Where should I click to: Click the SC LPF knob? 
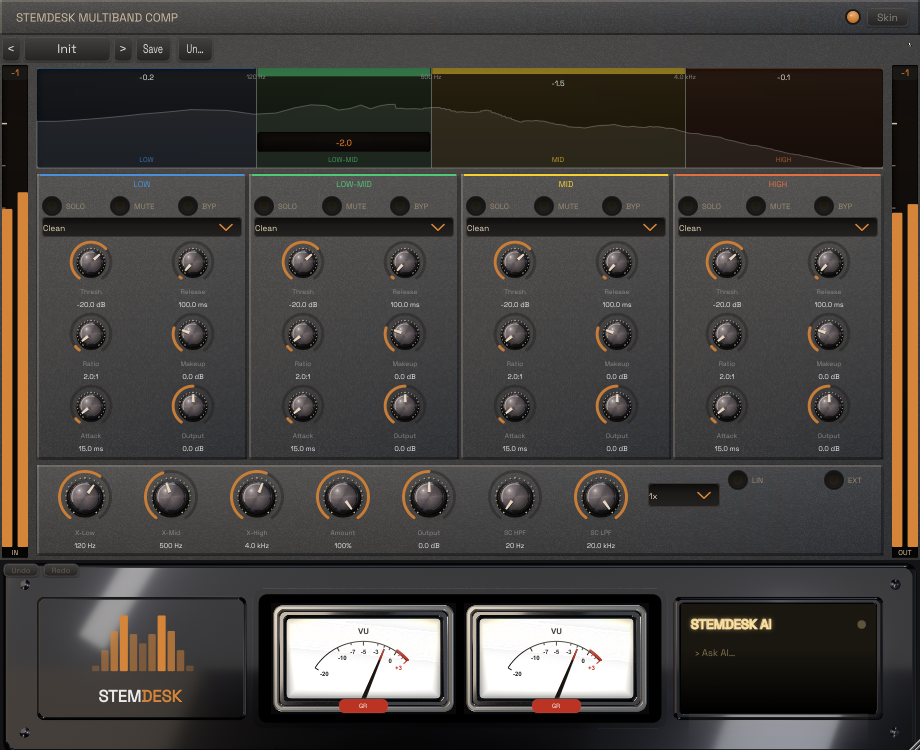click(x=600, y=497)
